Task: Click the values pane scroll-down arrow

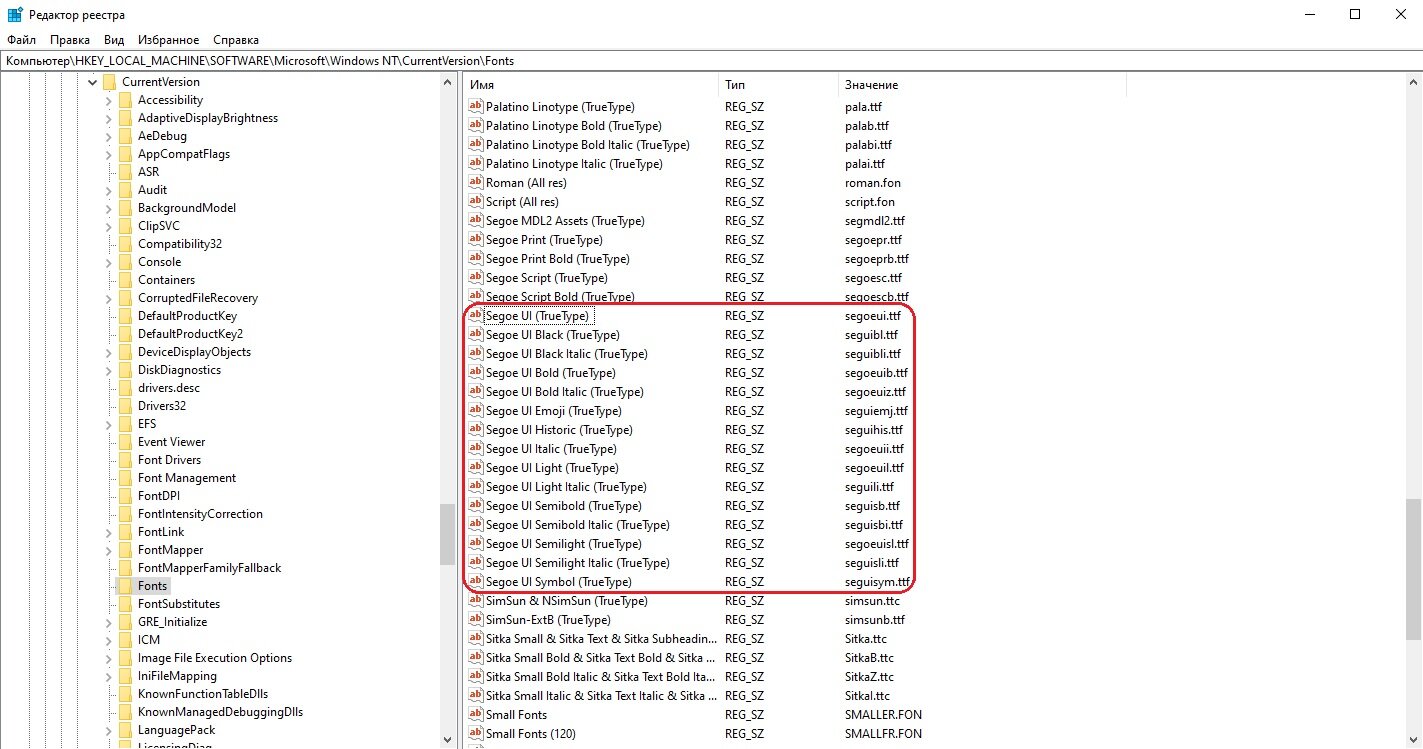Action: [x=1413, y=740]
